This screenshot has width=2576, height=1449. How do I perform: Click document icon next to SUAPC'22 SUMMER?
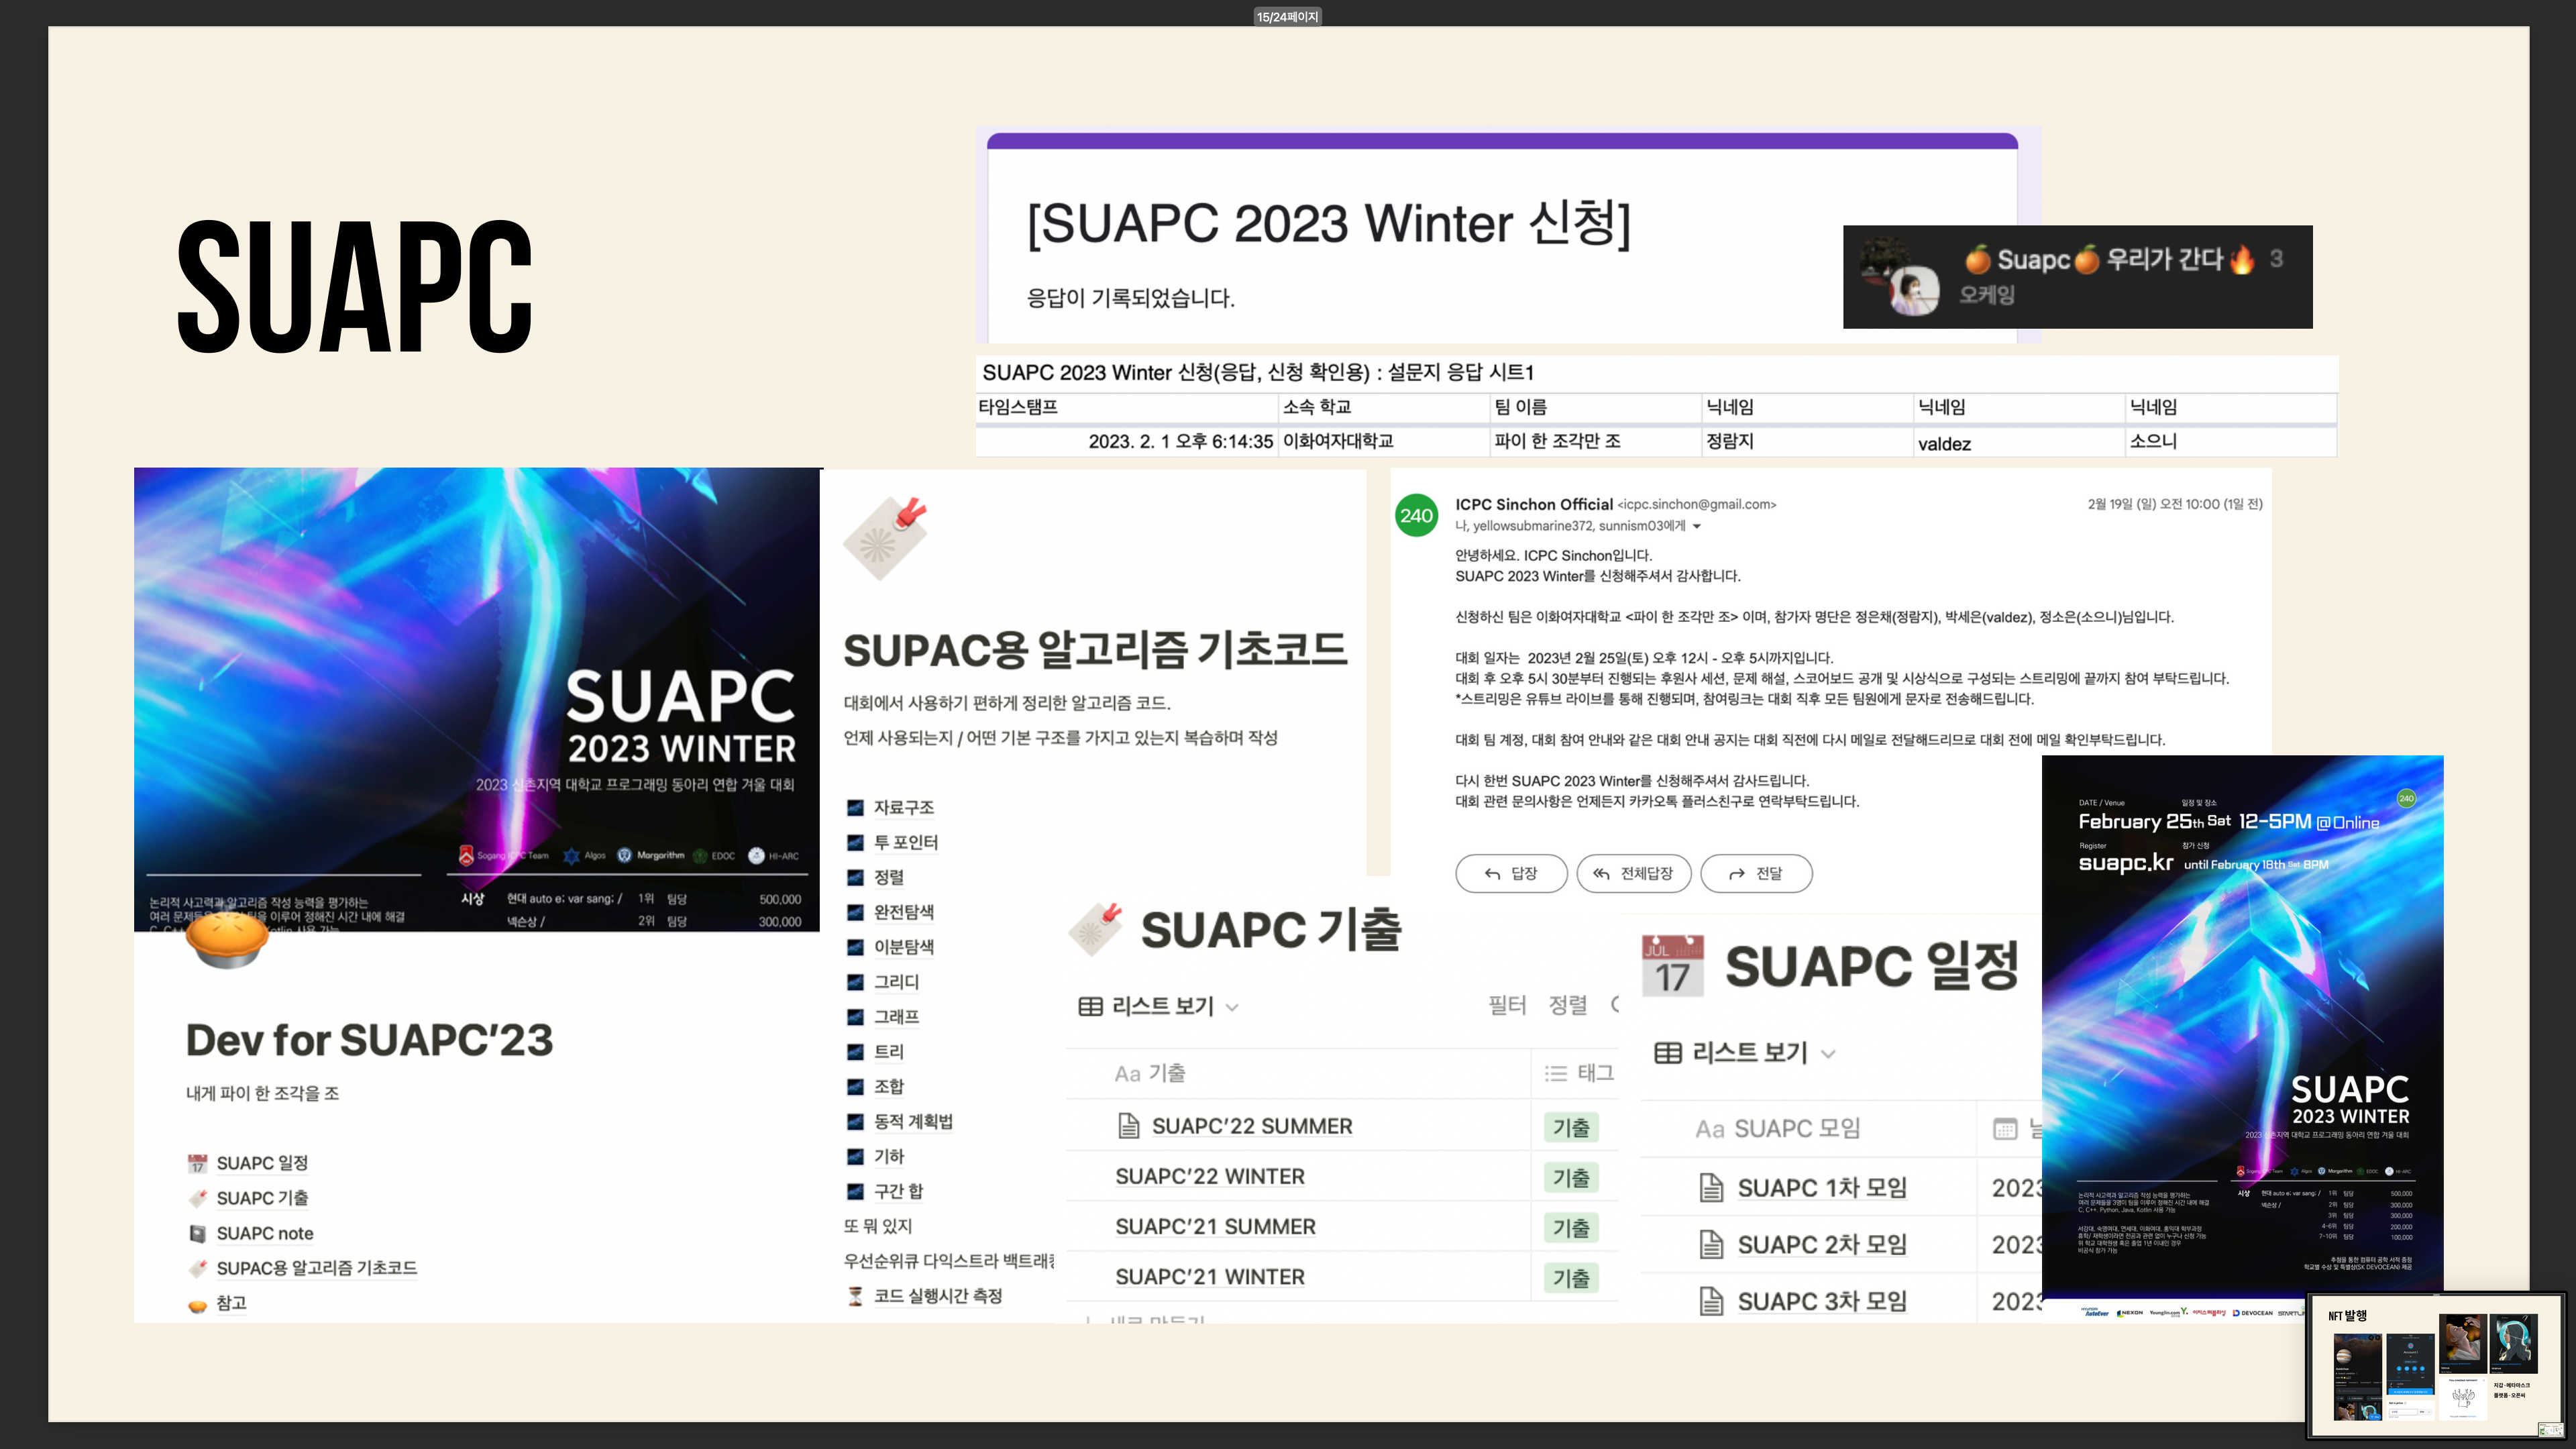click(1129, 1126)
